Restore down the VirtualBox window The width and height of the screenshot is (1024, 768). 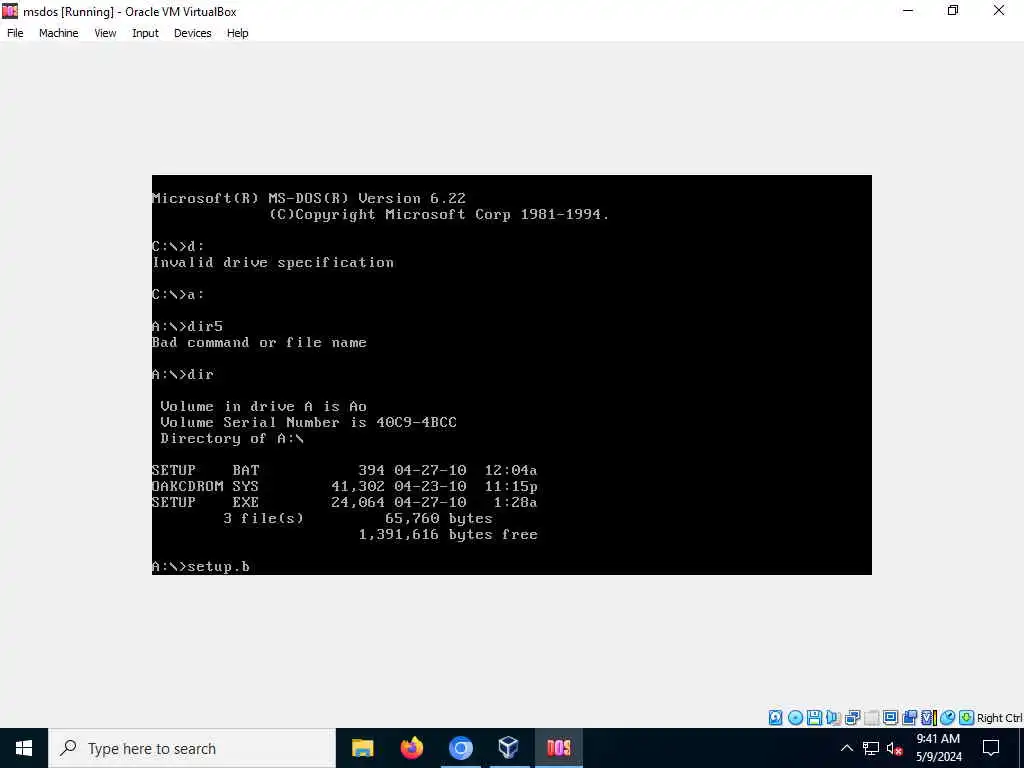point(953,11)
